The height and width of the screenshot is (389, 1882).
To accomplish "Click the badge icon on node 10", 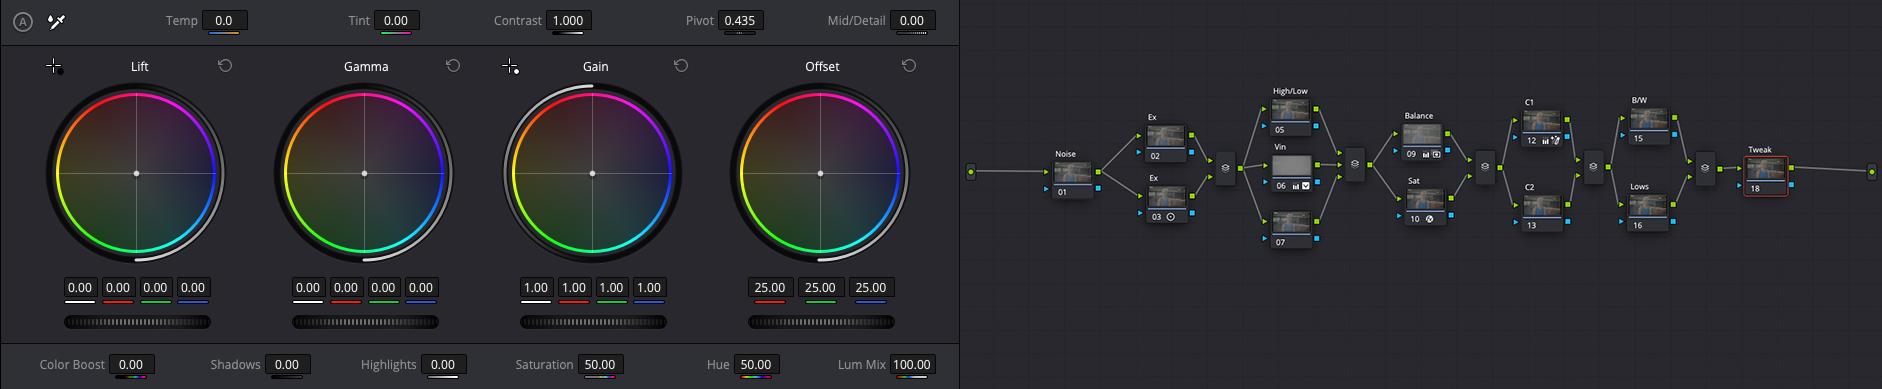I will [x=1429, y=219].
